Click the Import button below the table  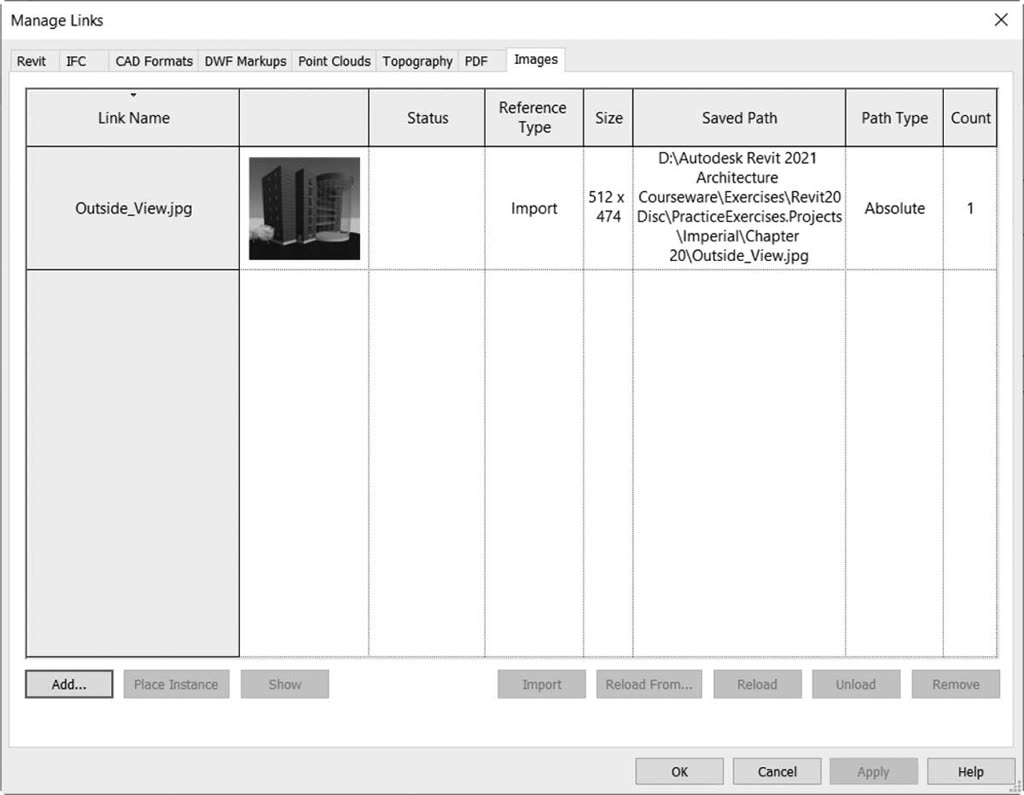pos(541,684)
